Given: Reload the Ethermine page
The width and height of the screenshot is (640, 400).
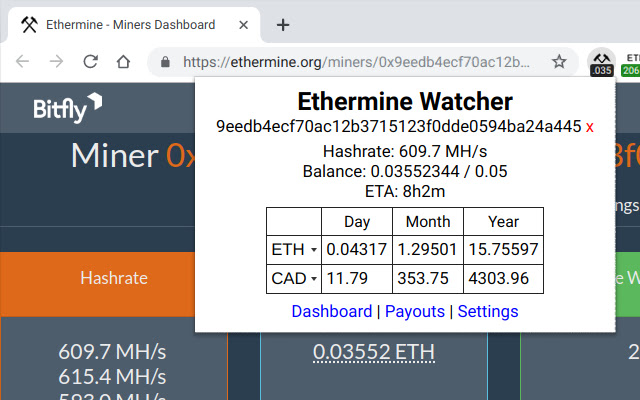Looking at the screenshot, I should click(91, 62).
